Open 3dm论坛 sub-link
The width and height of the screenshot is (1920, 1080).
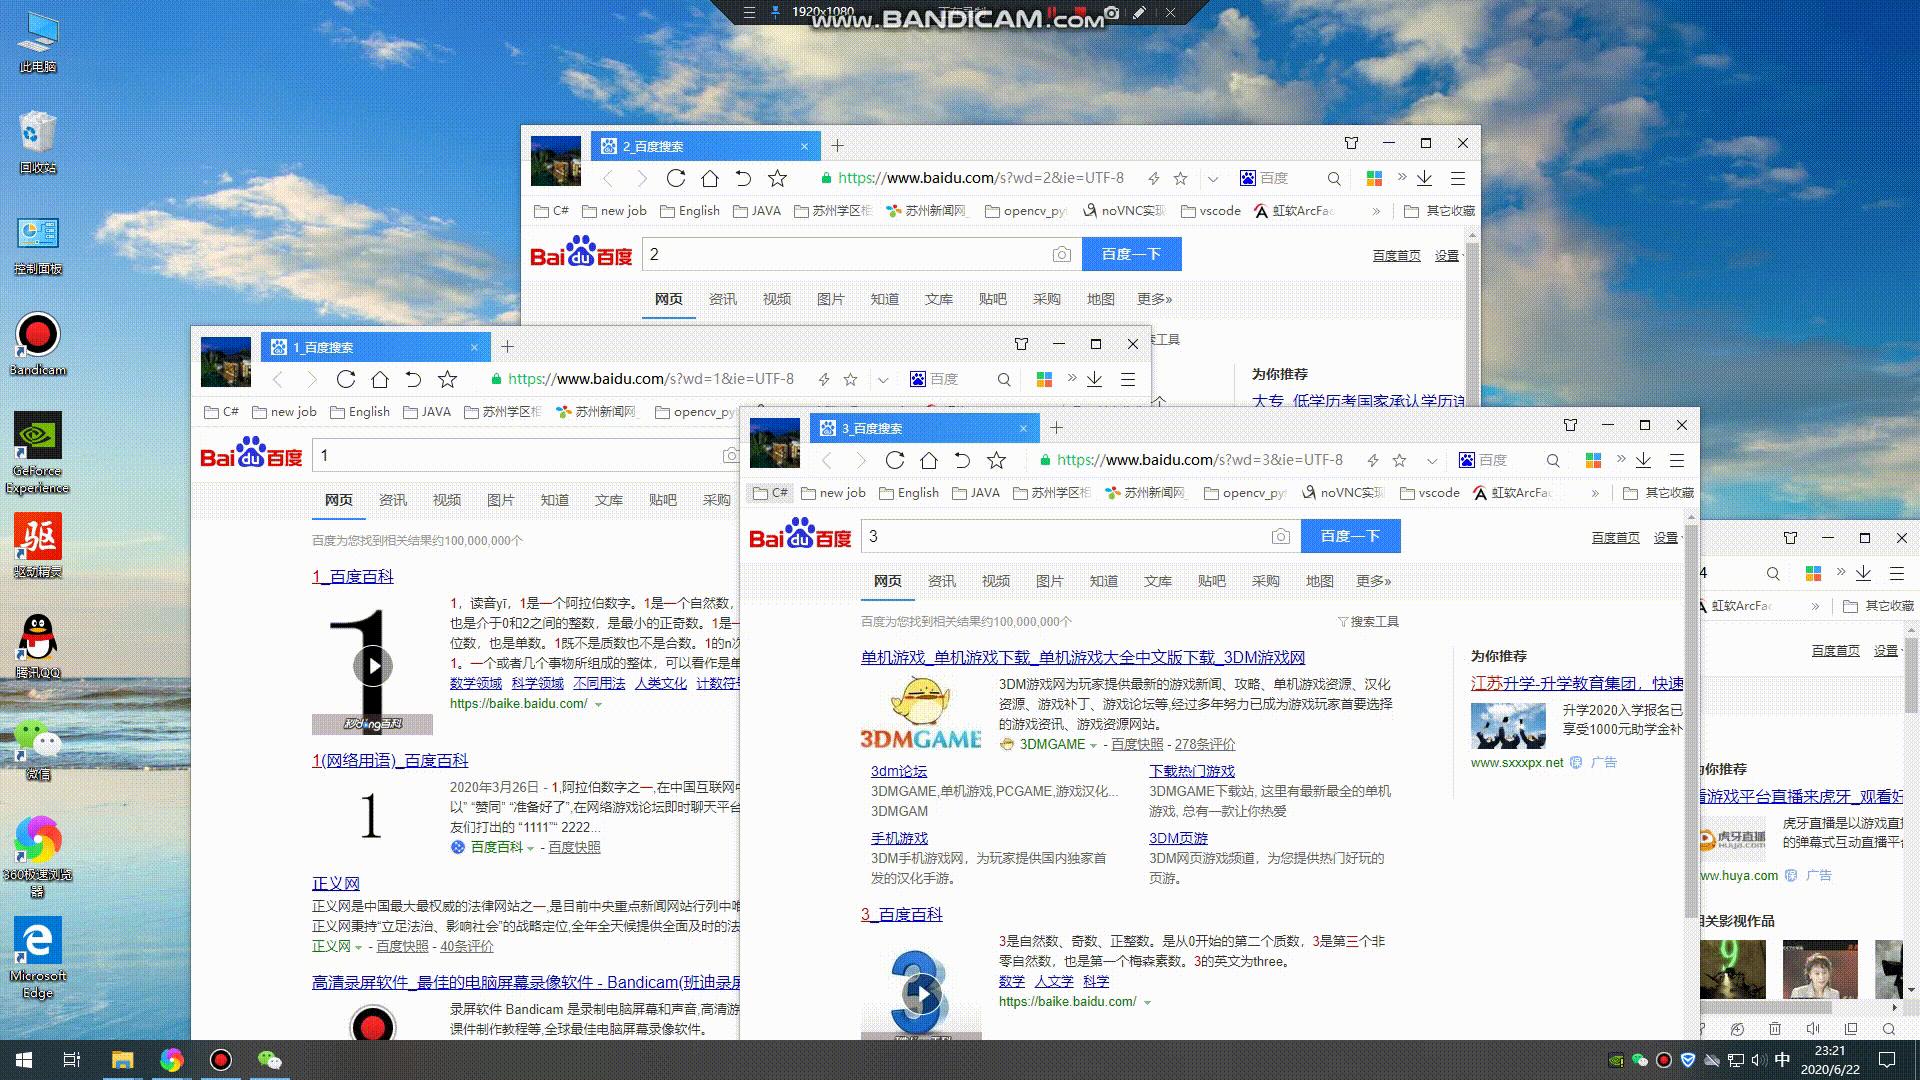(x=899, y=771)
